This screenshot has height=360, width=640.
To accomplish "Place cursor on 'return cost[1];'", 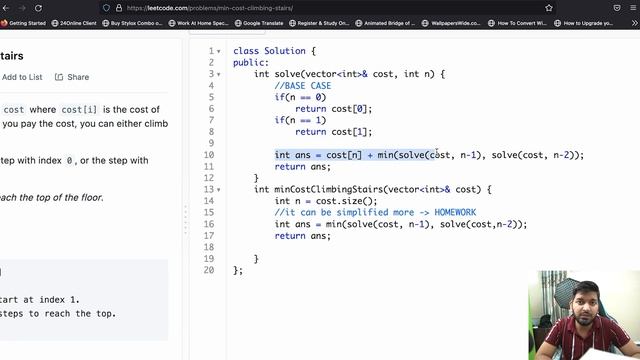I will (333, 132).
